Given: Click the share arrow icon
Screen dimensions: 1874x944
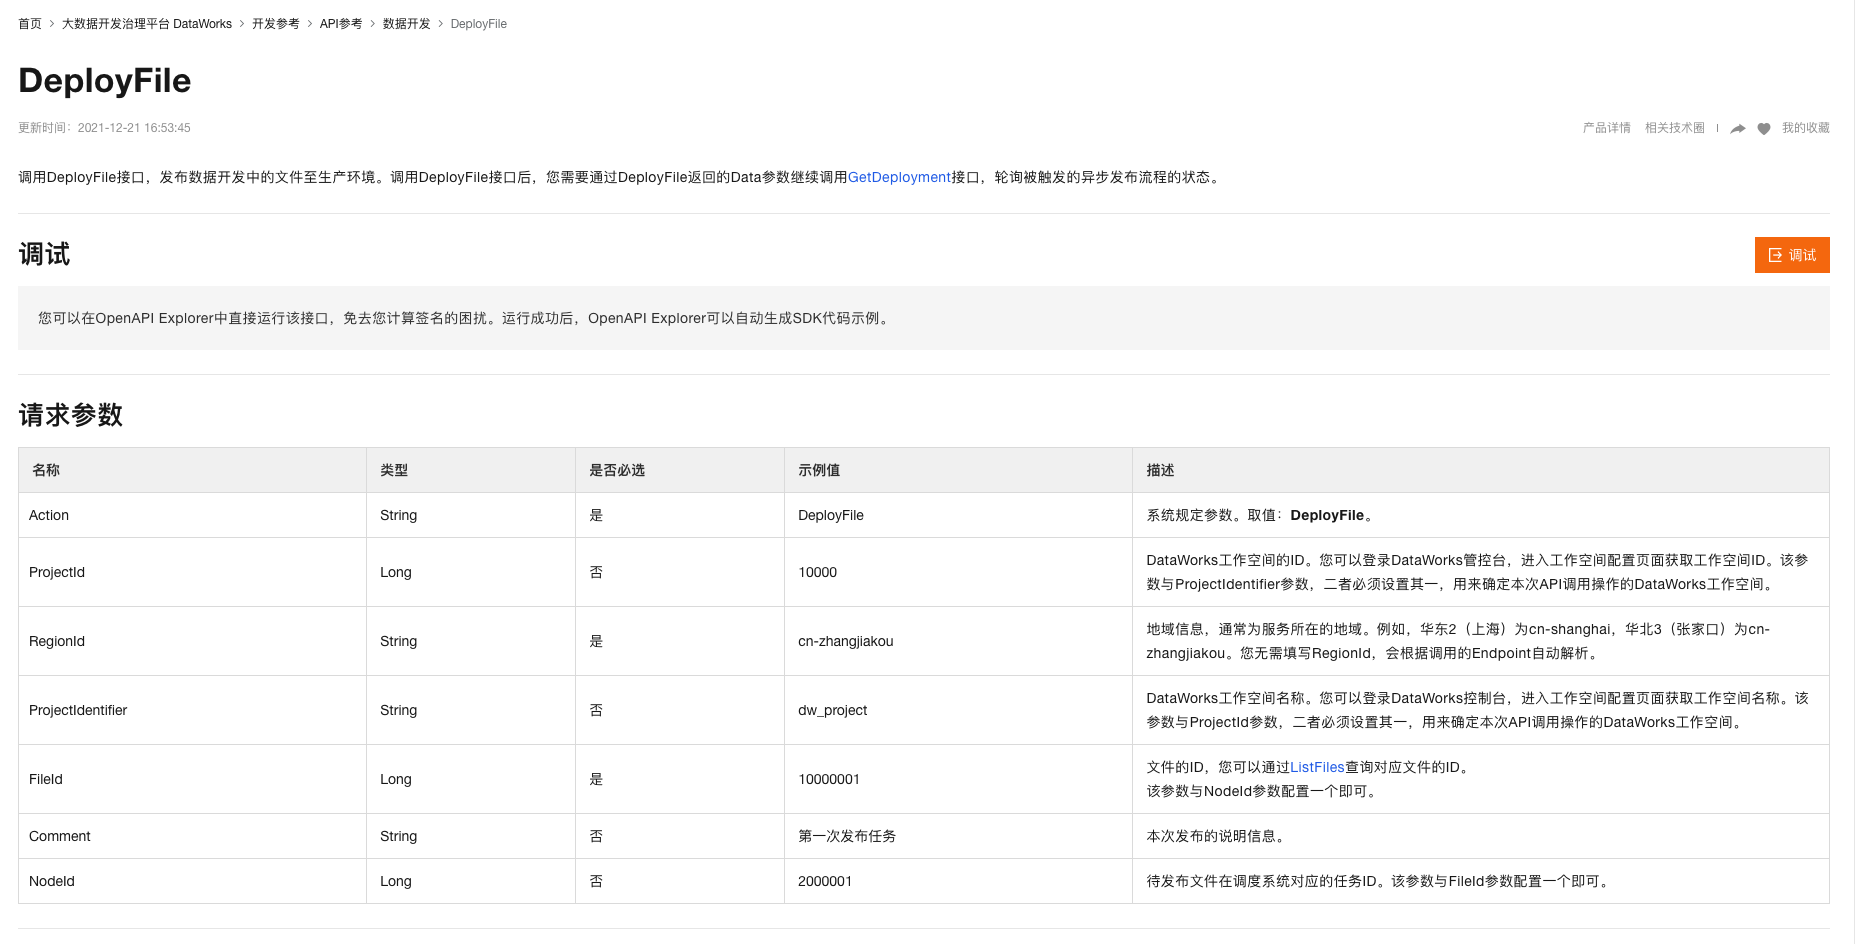Looking at the screenshot, I should [x=1738, y=128].
